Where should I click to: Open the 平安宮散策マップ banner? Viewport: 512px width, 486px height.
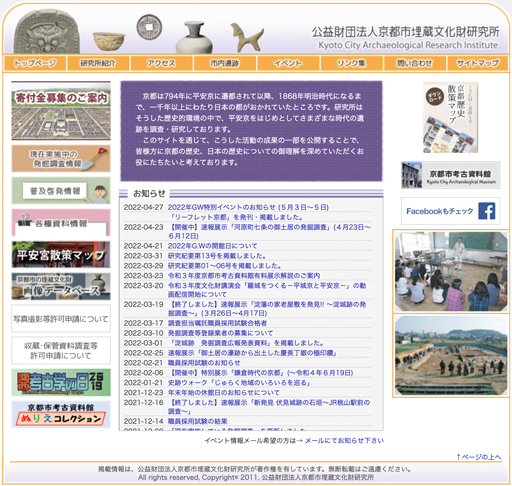[x=61, y=255]
